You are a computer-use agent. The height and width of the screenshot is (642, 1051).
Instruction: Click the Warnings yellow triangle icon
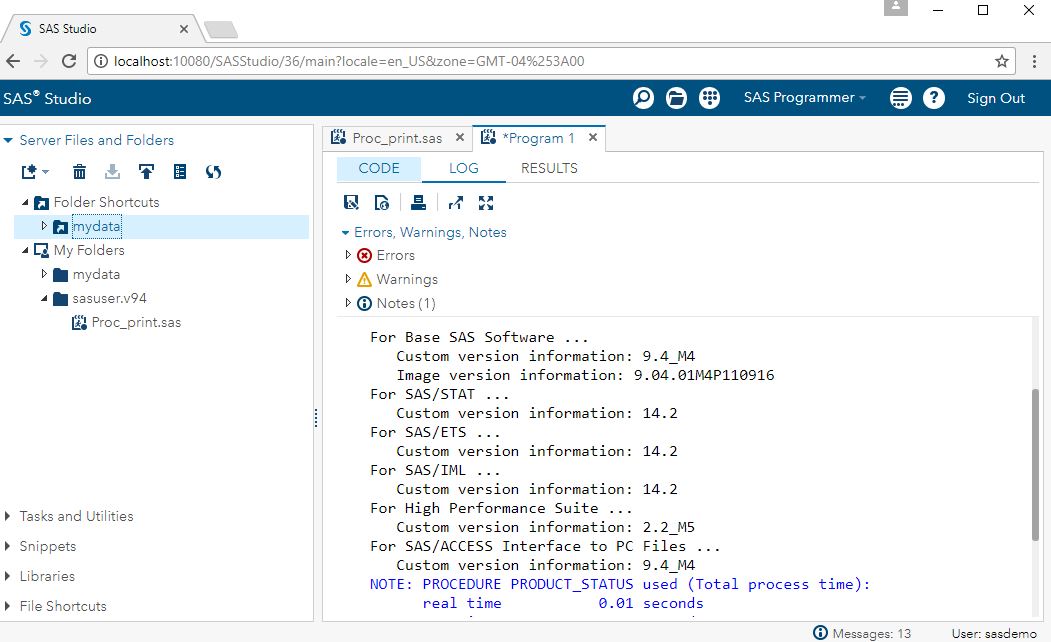pos(364,279)
